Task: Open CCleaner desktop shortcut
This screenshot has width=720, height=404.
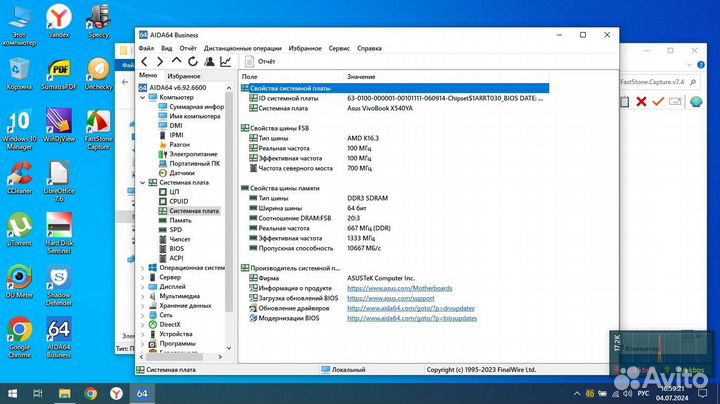Action: click(x=19, y=178)
